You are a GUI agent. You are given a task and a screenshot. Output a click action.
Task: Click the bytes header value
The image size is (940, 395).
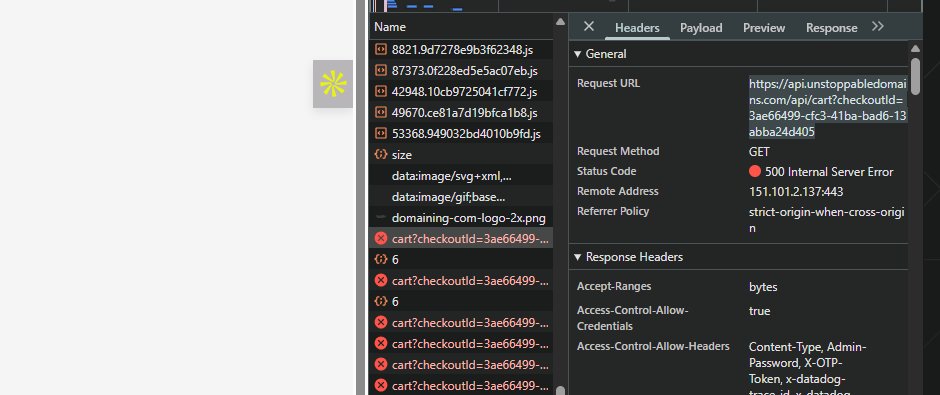pyautogui.click(x=763, y=287)
